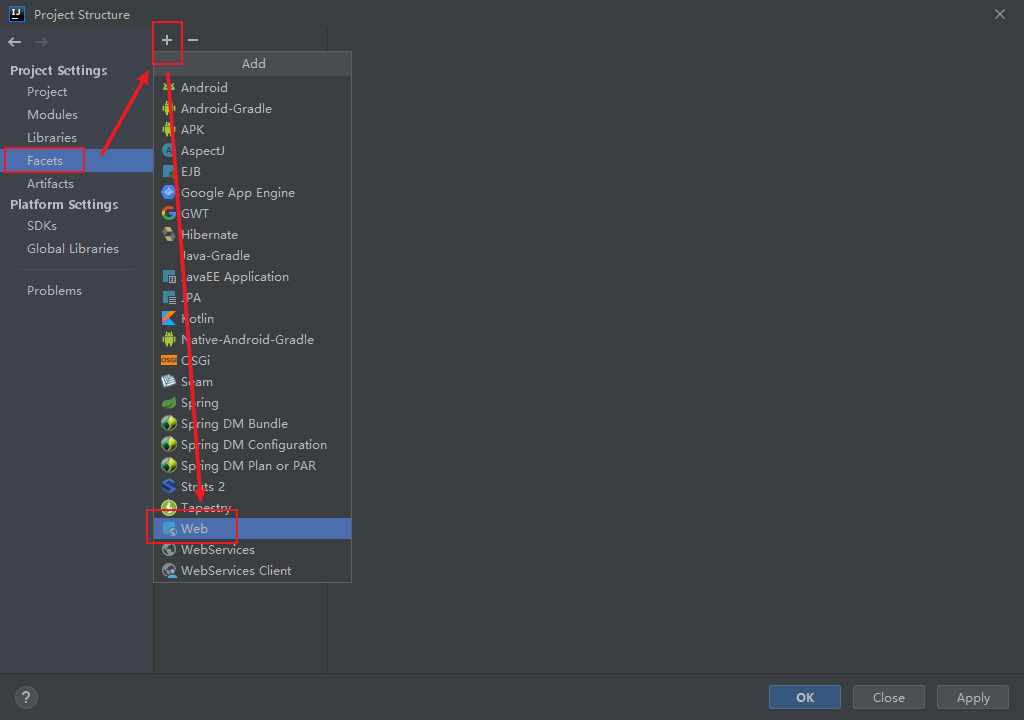Click the OSGi orange icon
This screenshot has width=1024, height=720.
169,360
